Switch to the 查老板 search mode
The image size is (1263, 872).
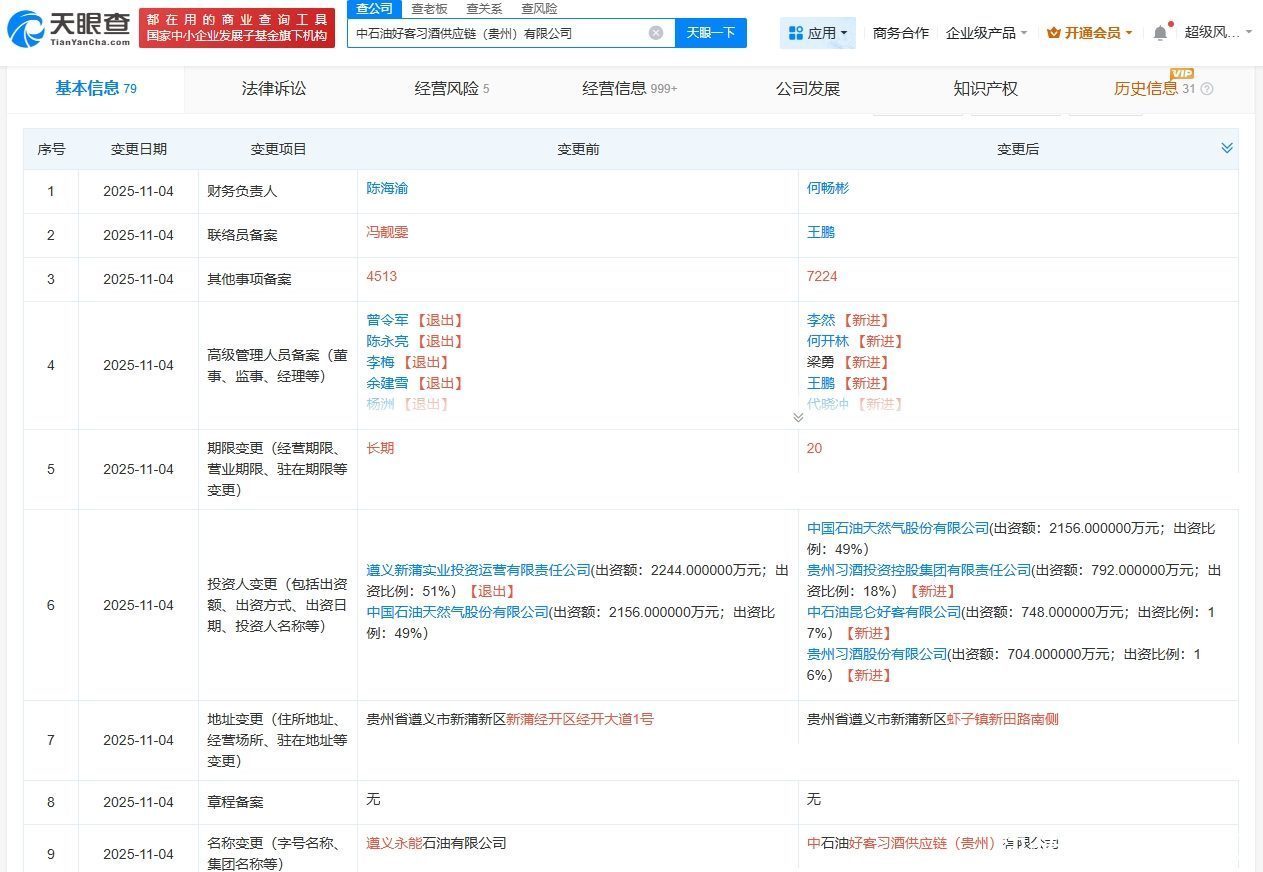click(x=430, y=9)
